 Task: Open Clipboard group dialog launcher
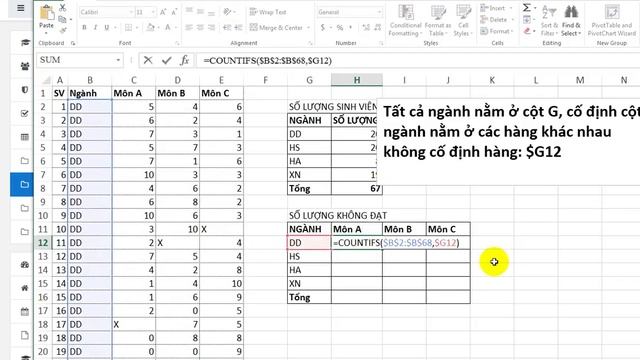pyautogui.click(x=73, y=43)
